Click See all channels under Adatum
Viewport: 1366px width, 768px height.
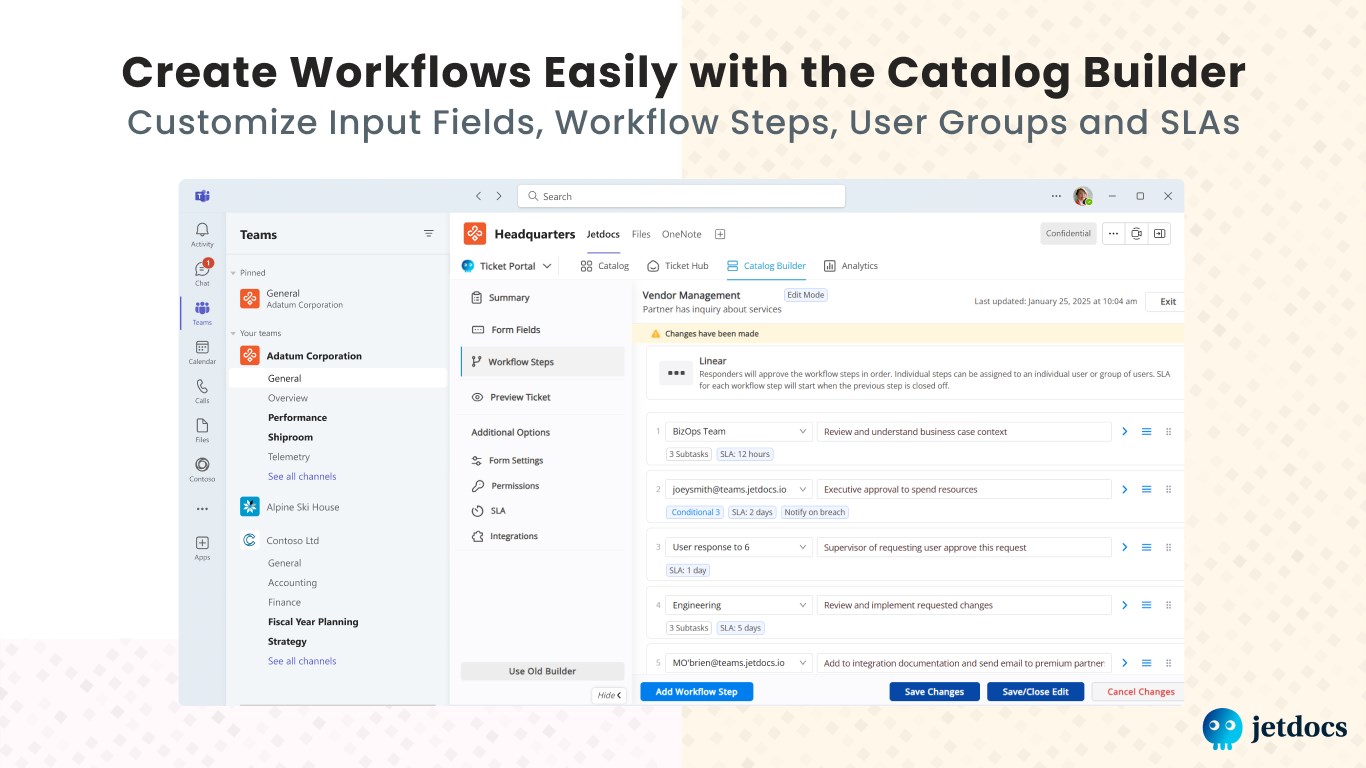click(x=302, y=477)
